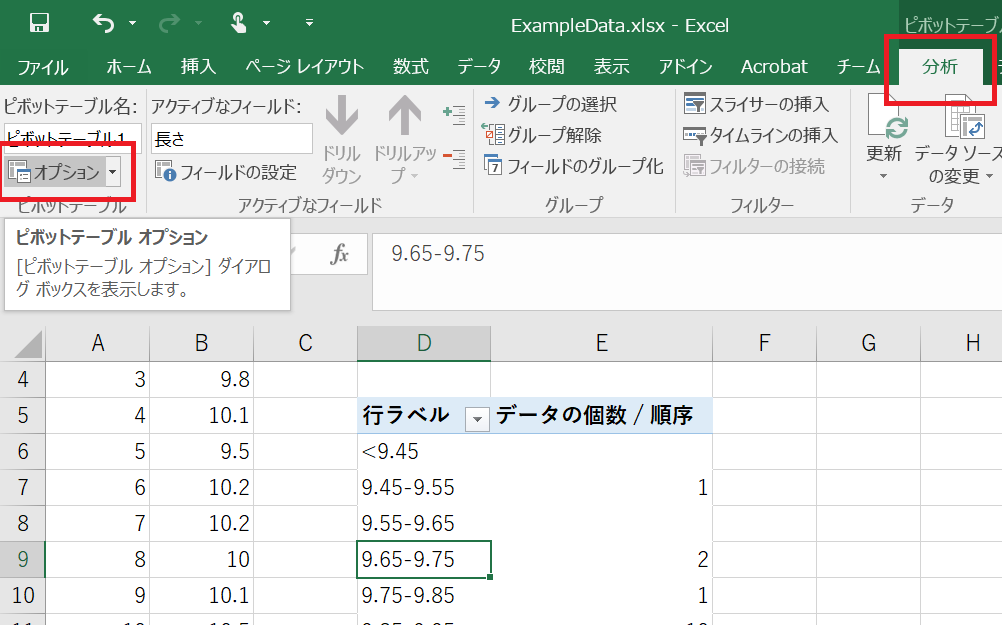This screenshot has height=625, width=1002.
Task: Switch to the チーム tab
Action: pos(858,66)
